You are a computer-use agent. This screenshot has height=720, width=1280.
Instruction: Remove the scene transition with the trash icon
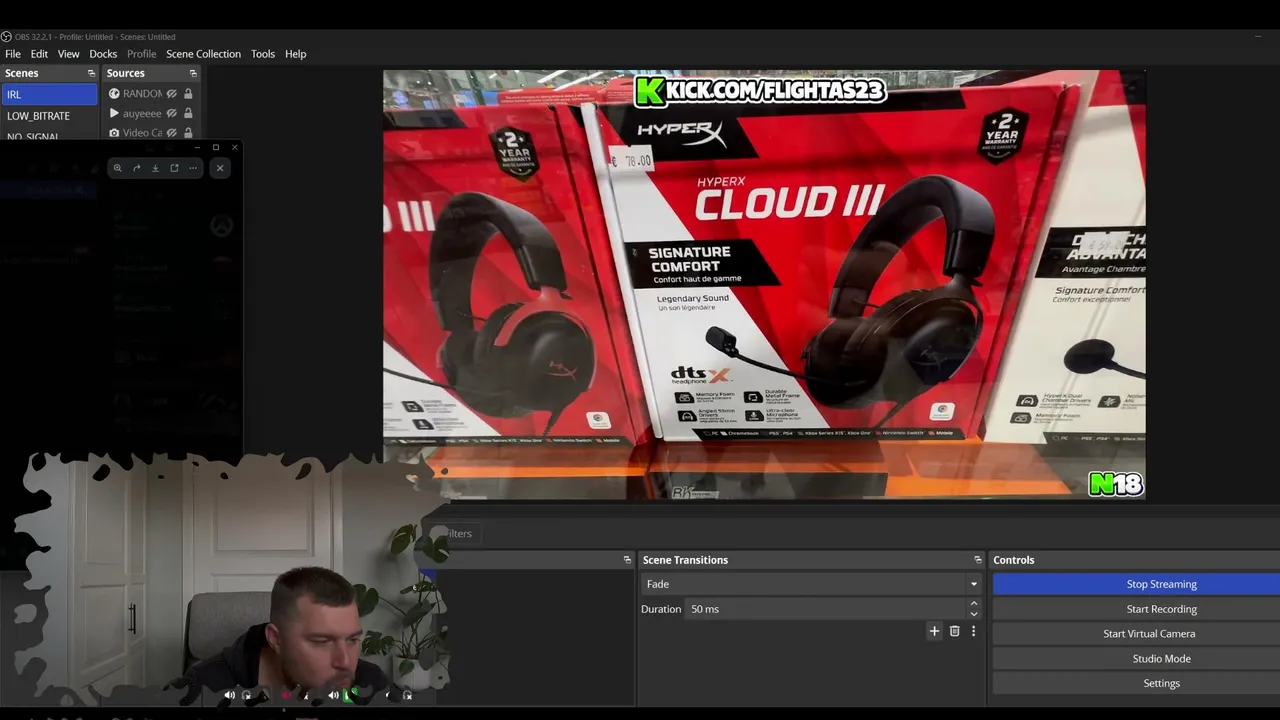(x=954, y=631)
